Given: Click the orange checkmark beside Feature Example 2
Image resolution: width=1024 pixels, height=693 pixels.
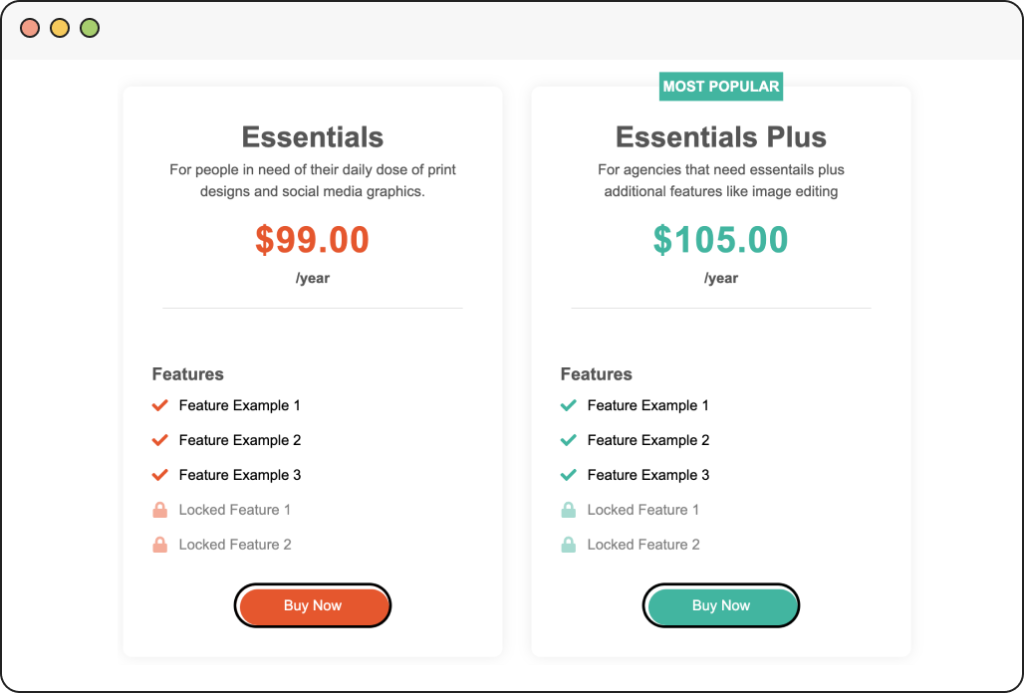Looking at the screenshot, I should [x=159, y=440].
